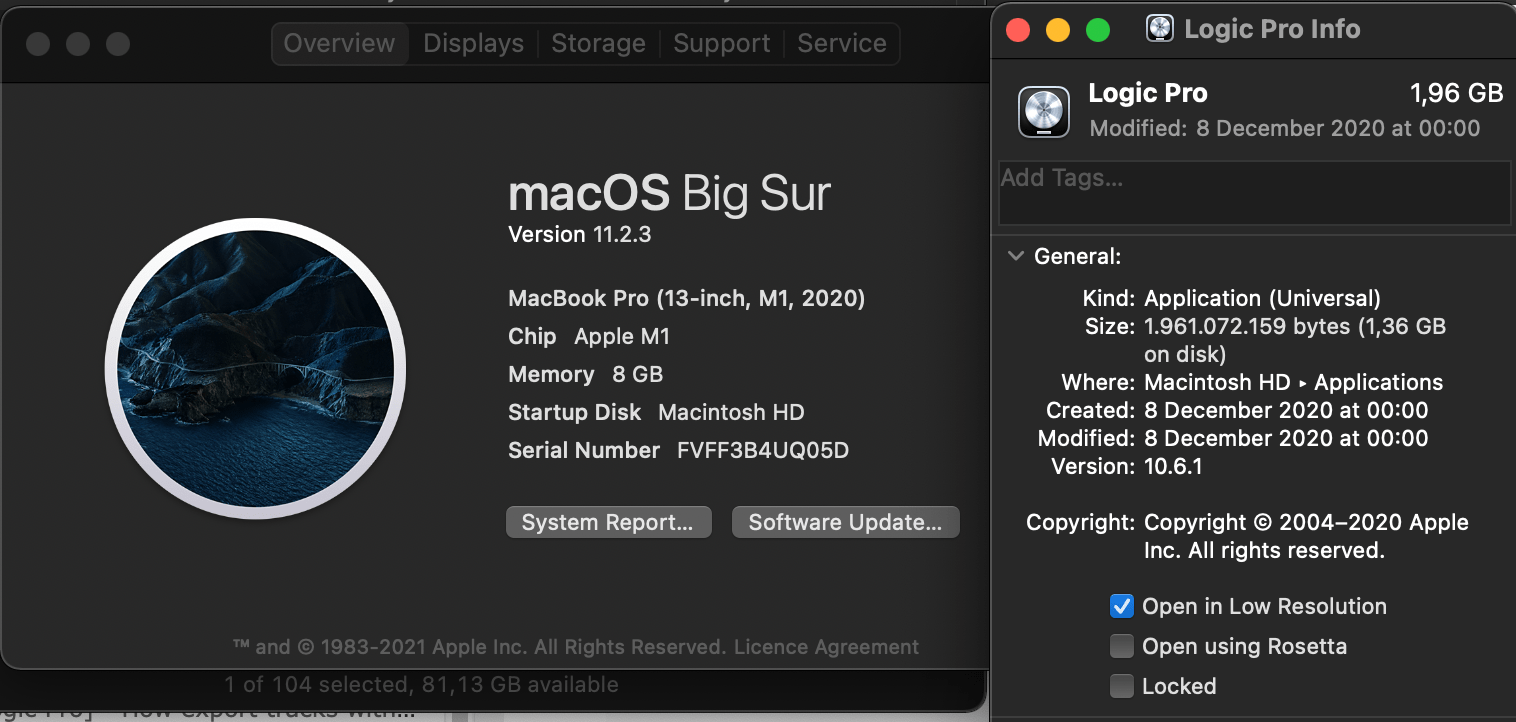Click the Add Tags field
Viewport: 1516px width, 722px height.
1254,192
